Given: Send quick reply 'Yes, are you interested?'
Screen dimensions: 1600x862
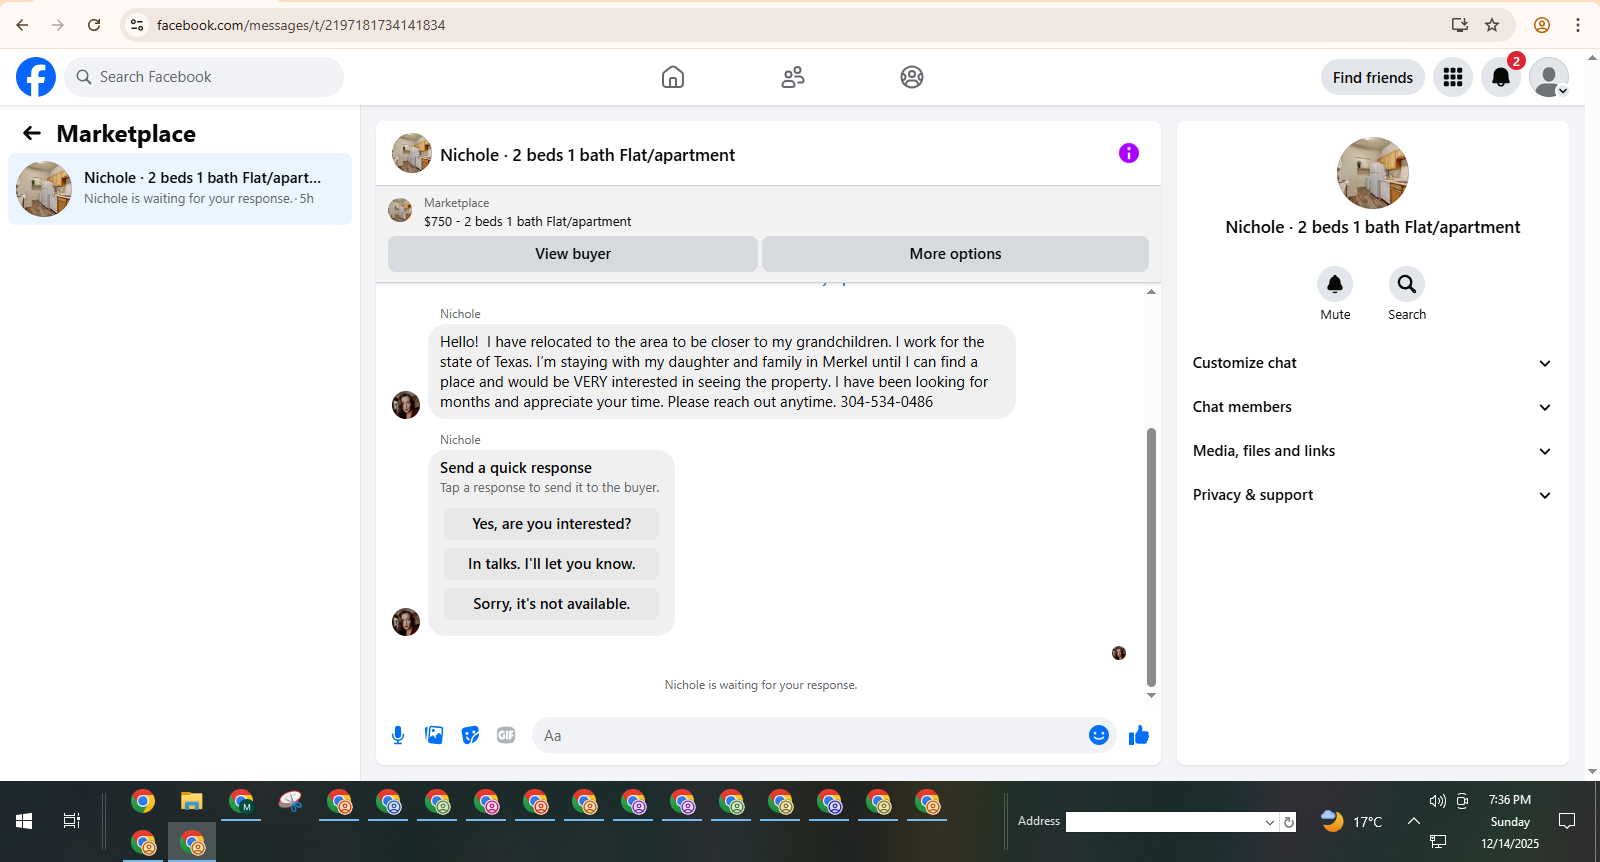Looking at the screenshot, I should [x=552, y=524].
